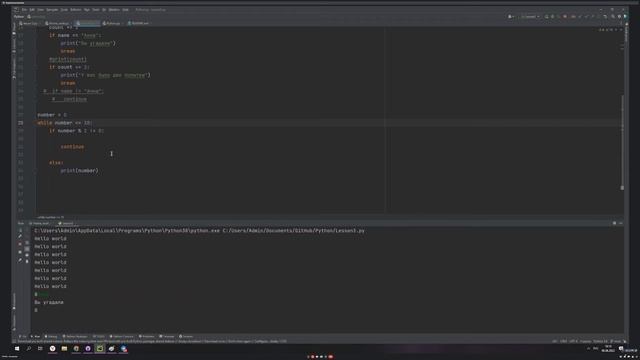The width and height of the screenshot is (640, 360).
Task: Open the Window menu
Action: 114,10
